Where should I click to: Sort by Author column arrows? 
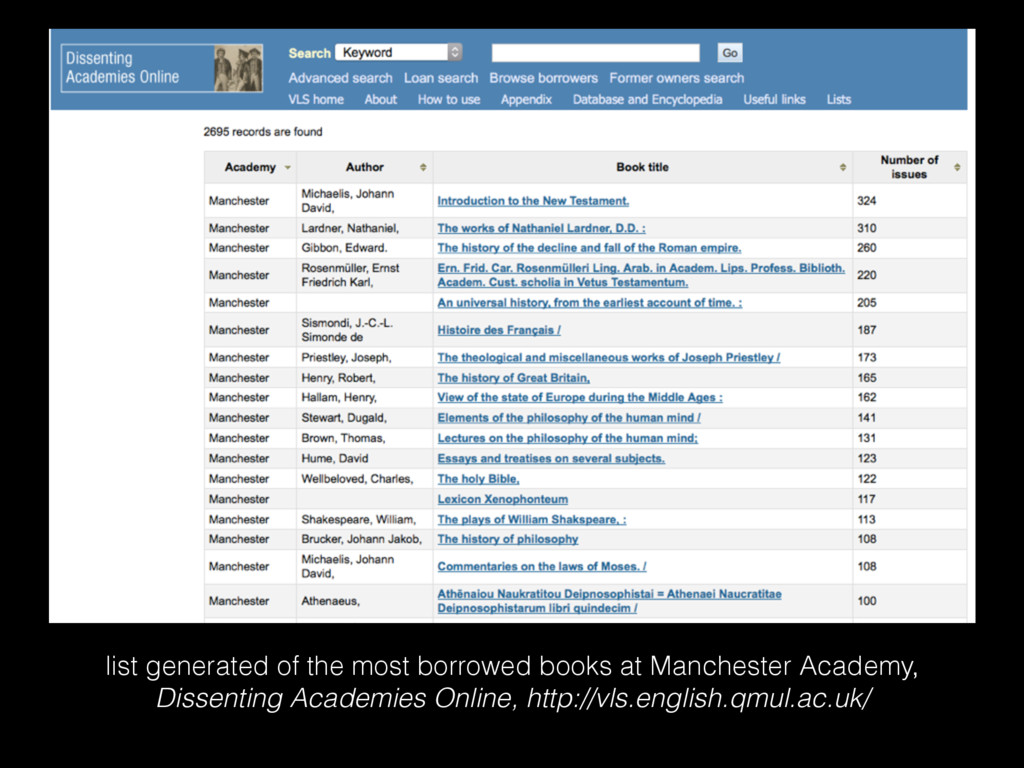tap(423, 168)
